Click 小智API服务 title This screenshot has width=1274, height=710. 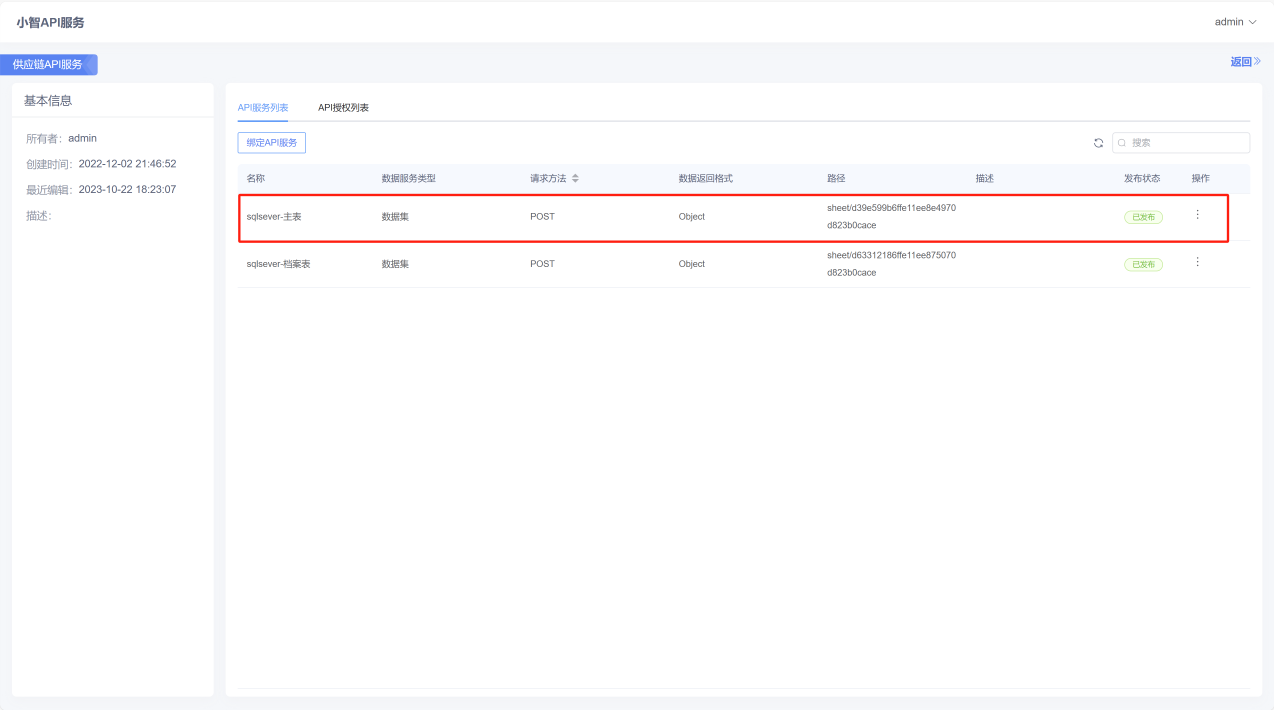(50, 22)
